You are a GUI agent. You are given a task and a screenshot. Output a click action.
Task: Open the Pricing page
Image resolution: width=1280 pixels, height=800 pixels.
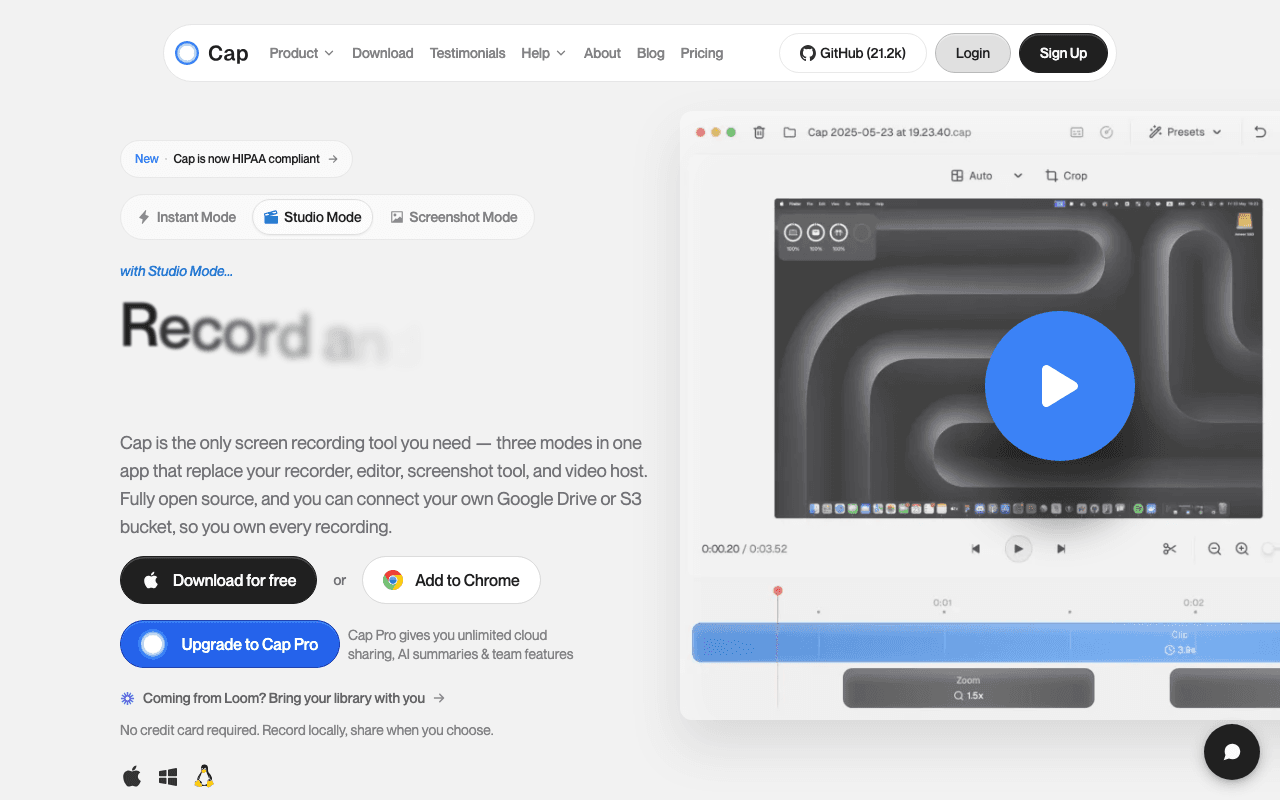click(701, 53)
